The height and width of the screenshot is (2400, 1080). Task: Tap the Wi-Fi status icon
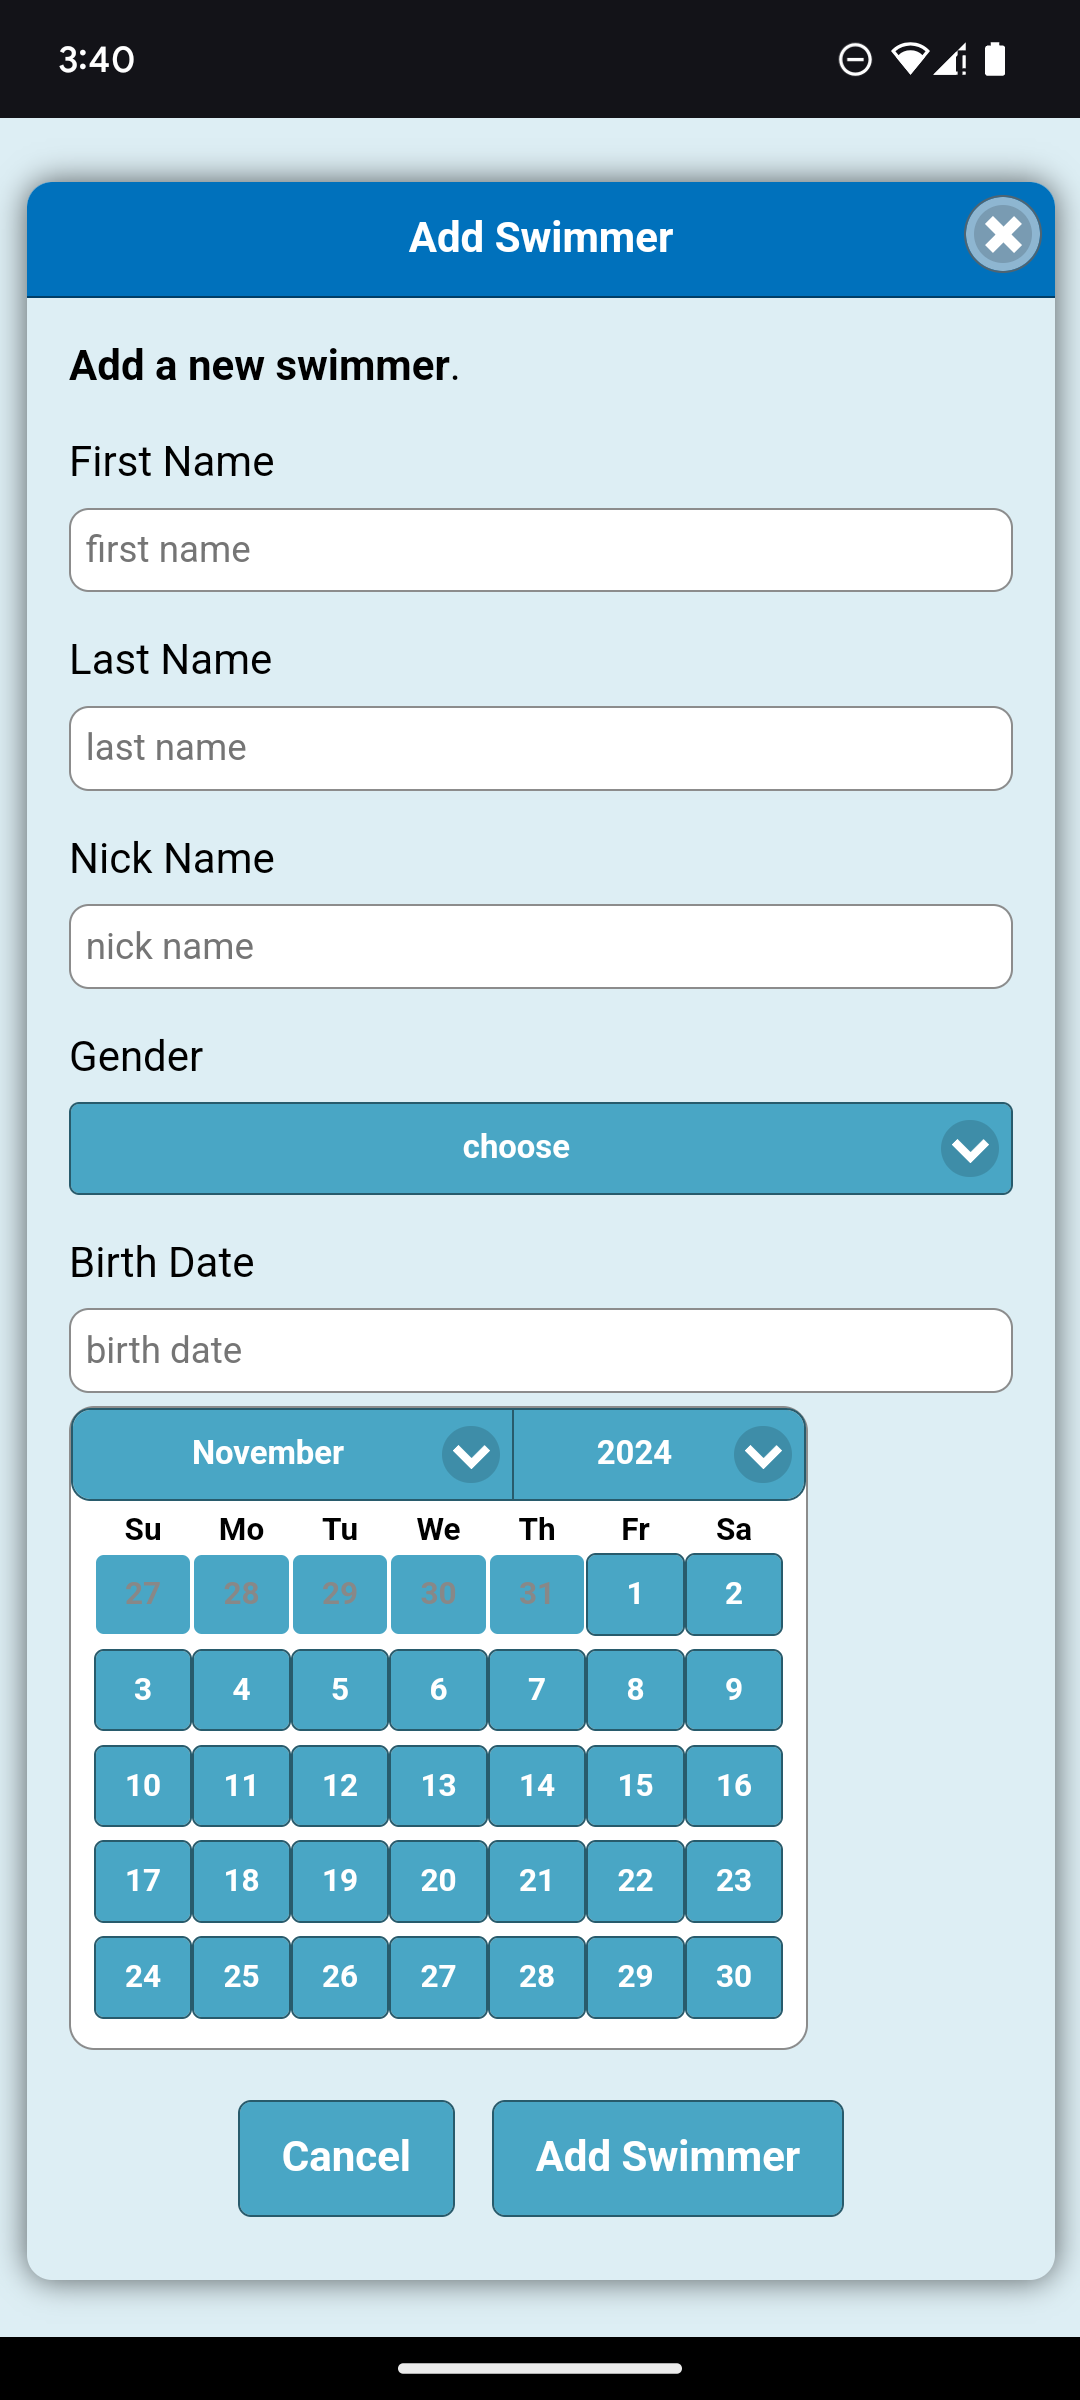908,59
